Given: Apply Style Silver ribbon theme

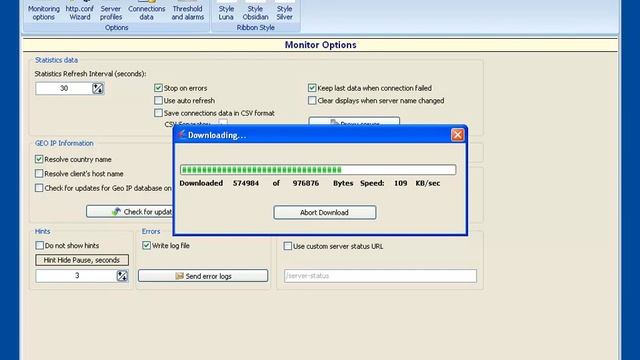Looking at the screenshot, I should click(x=284, y=12).
